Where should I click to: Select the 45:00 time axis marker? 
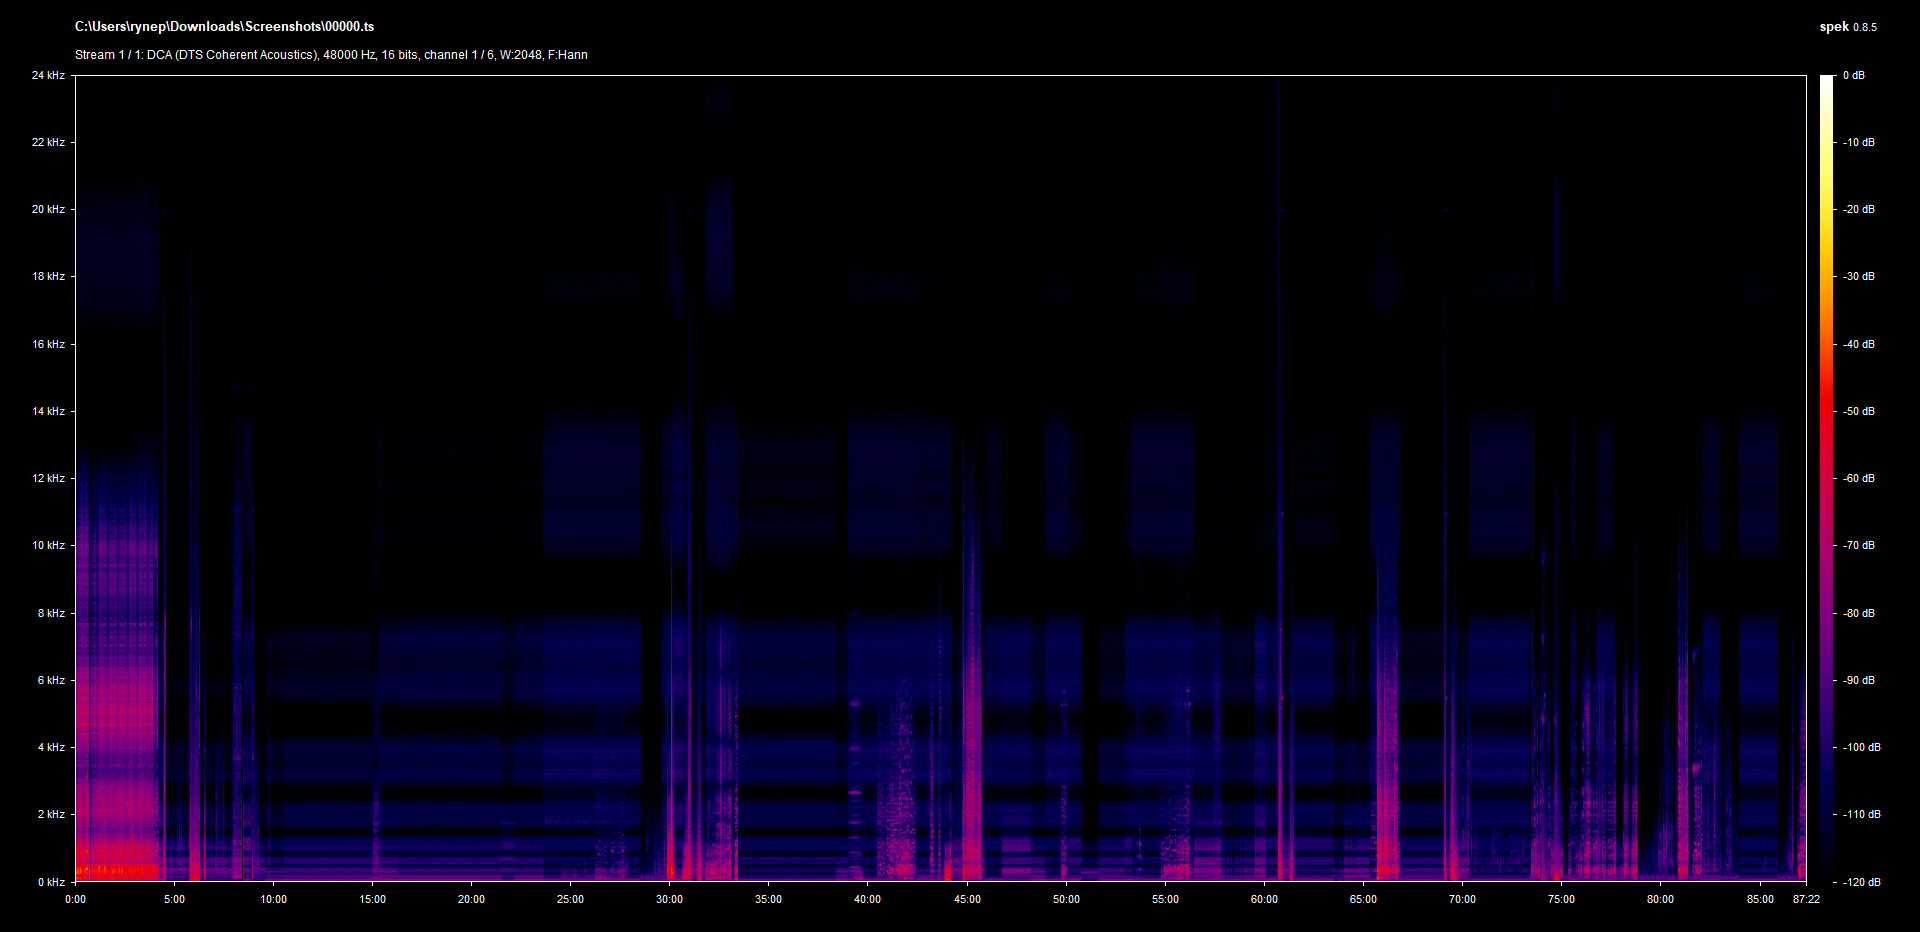point(967,899)
